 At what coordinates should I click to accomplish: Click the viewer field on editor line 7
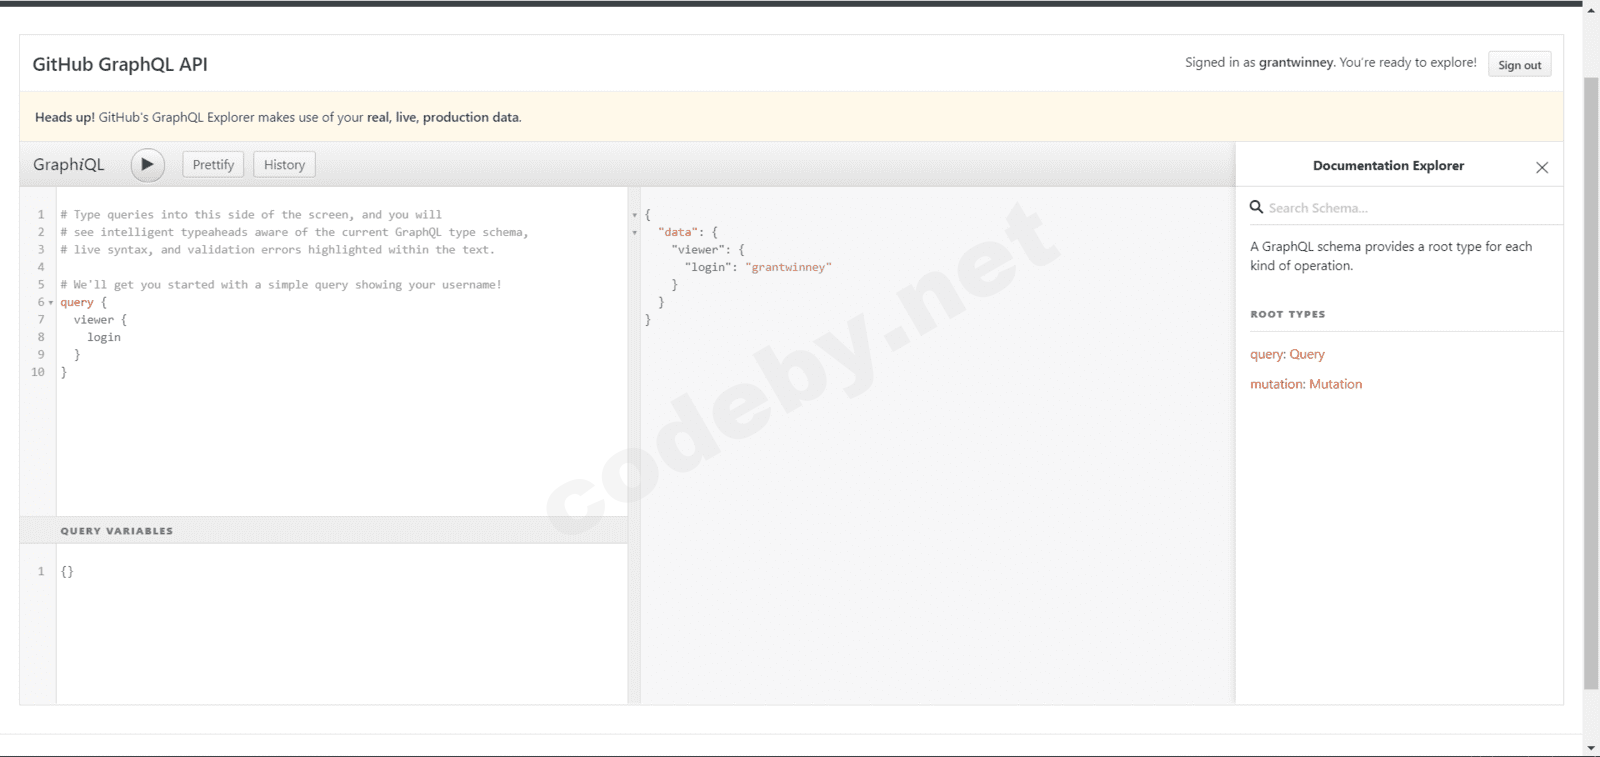(94, 320)
